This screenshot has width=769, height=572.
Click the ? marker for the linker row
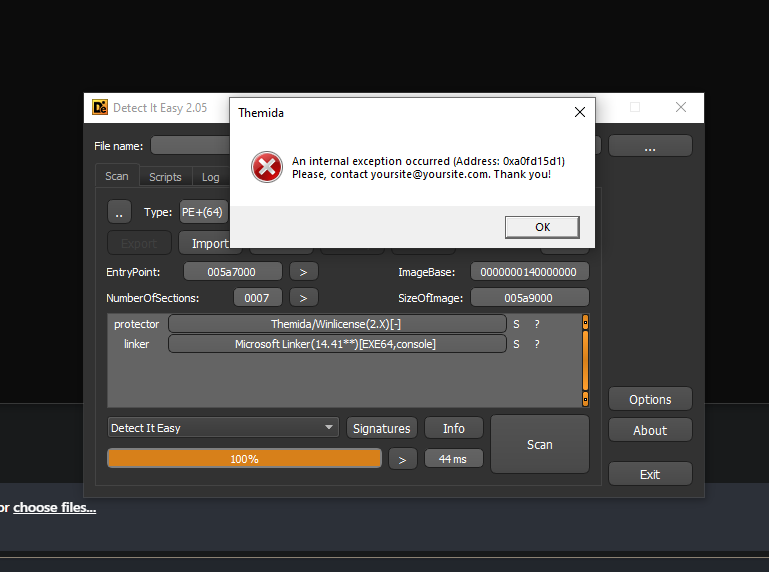point(537,344)
